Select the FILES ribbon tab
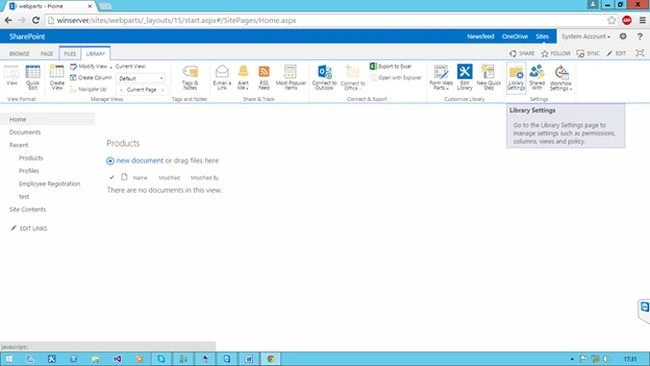The width and height of the screenshot is (650, 366). [70, 53]
